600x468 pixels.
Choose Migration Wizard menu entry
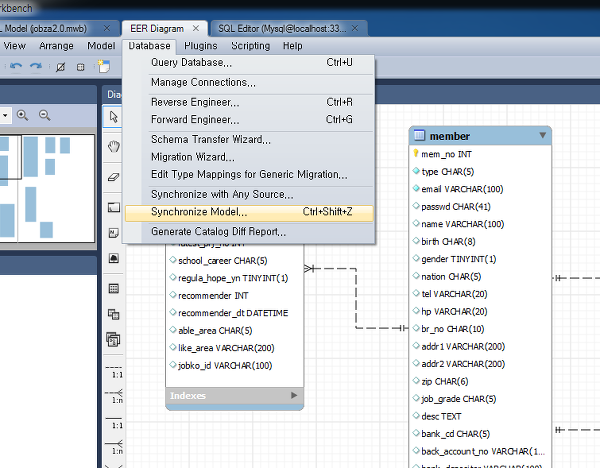[x=249, y=157]
